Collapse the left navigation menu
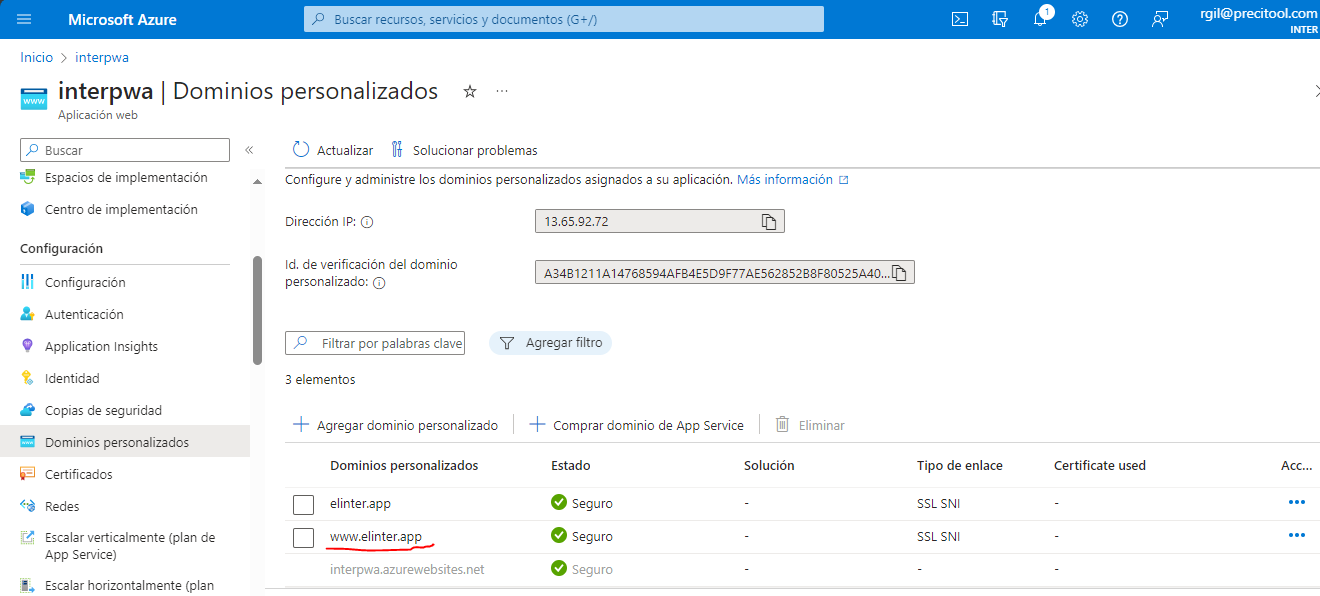Image resolution: width=1320 pixels, height=596 pixels. (x=249, y=150)
